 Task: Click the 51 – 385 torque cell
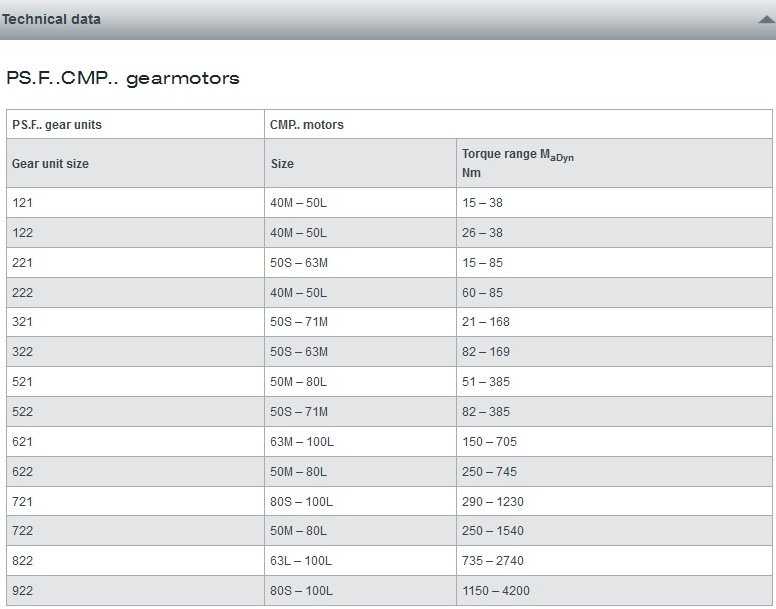click(x=614, y=381)
